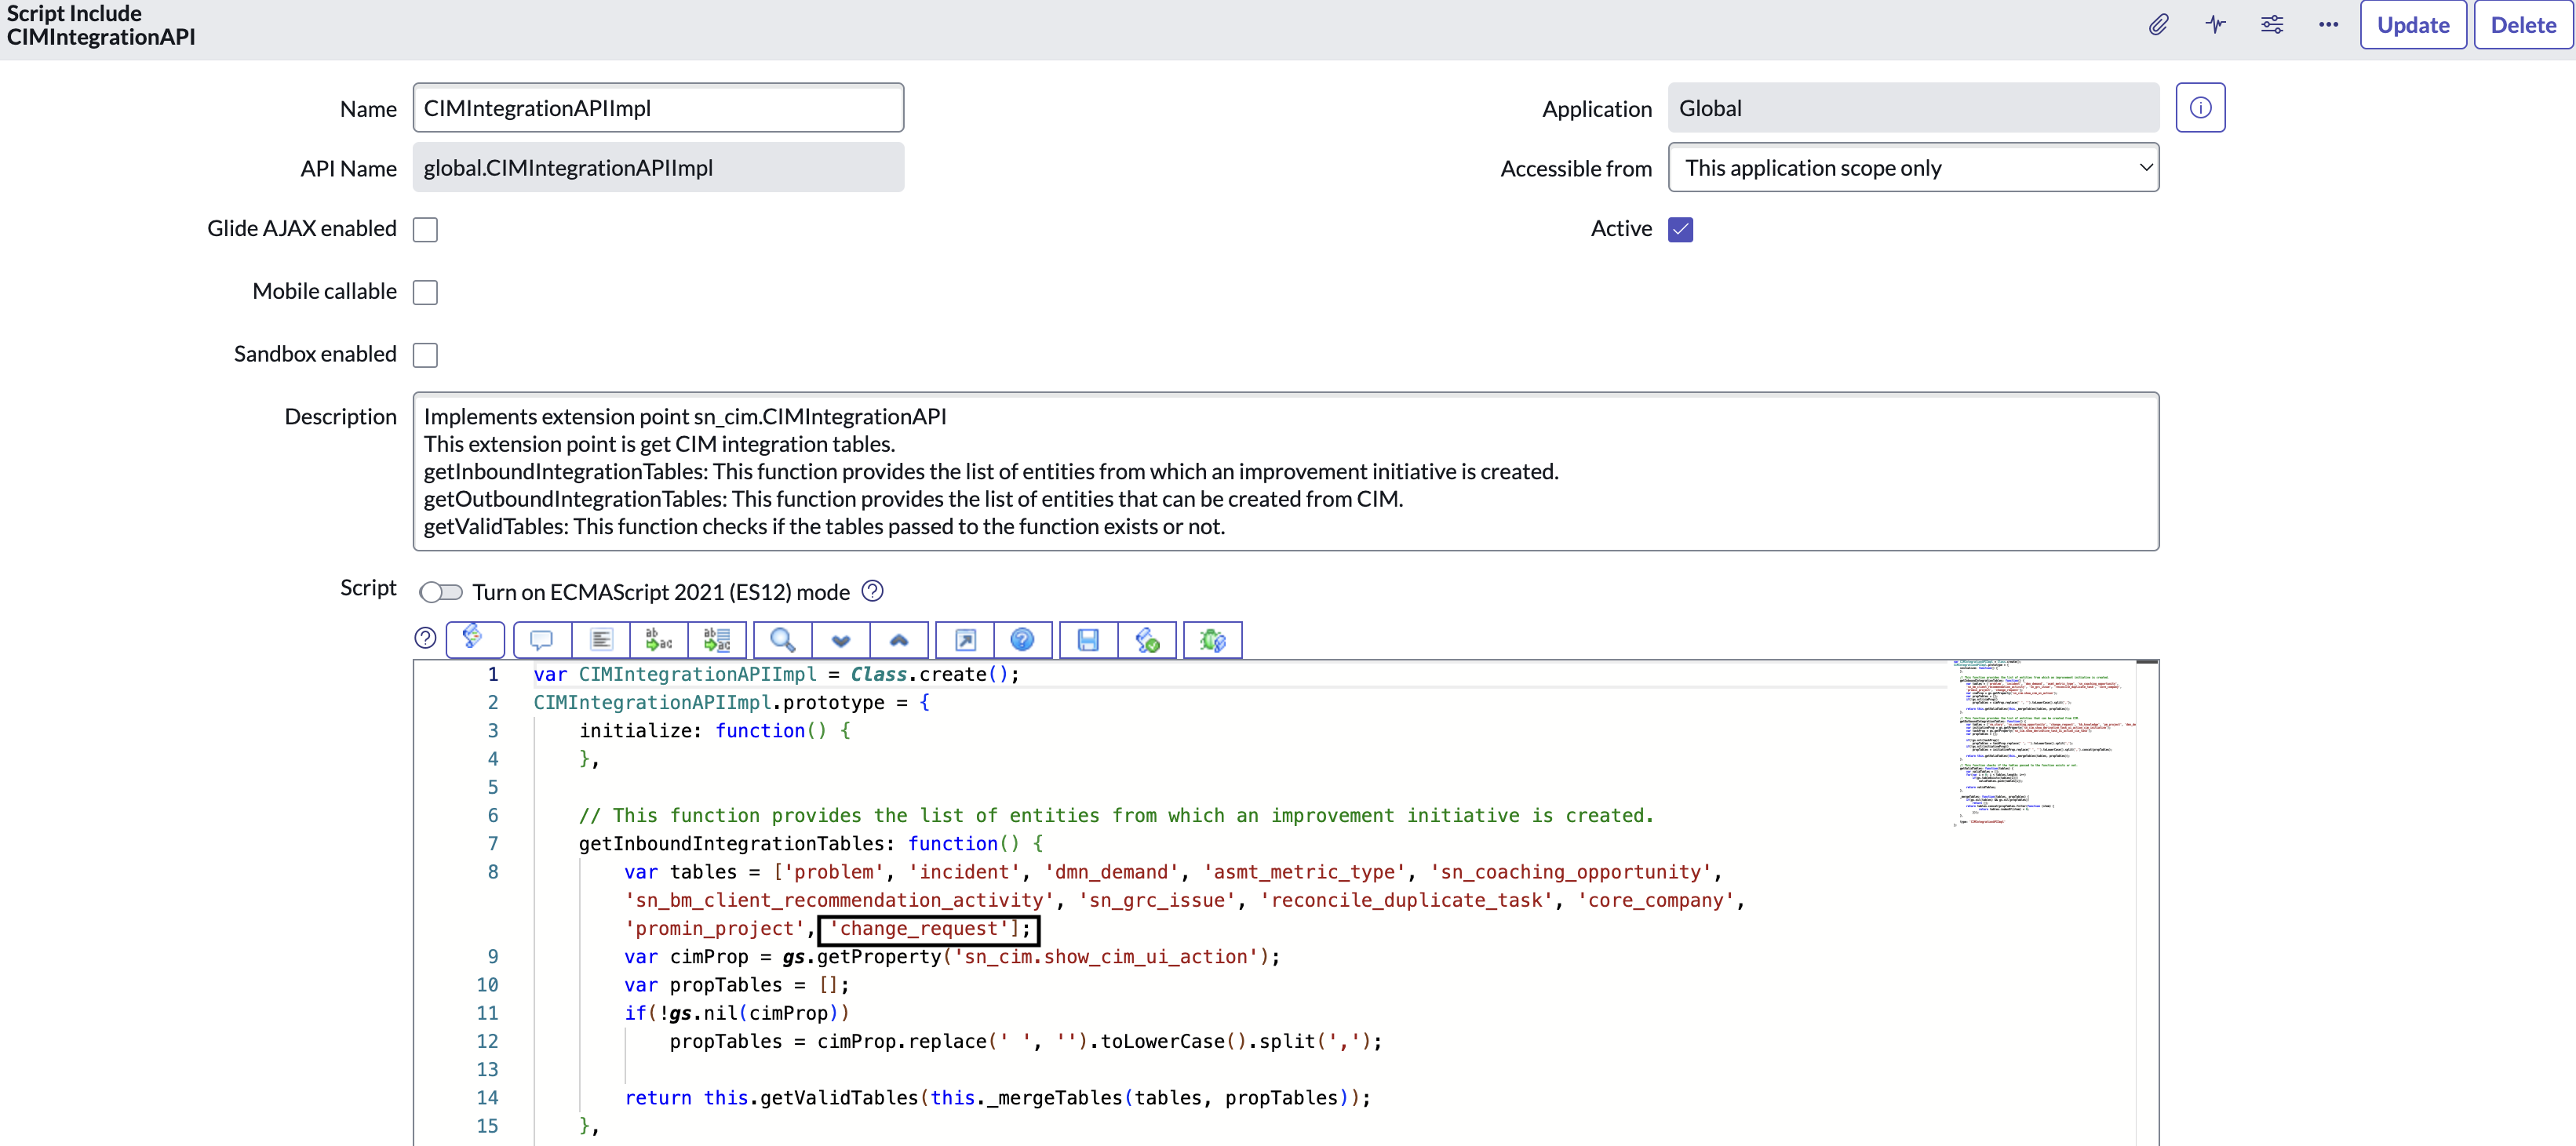Viewport: 2576px width, 1146px height.
Task: Open the script debugger bug icon
Action: click(1213, 640)
